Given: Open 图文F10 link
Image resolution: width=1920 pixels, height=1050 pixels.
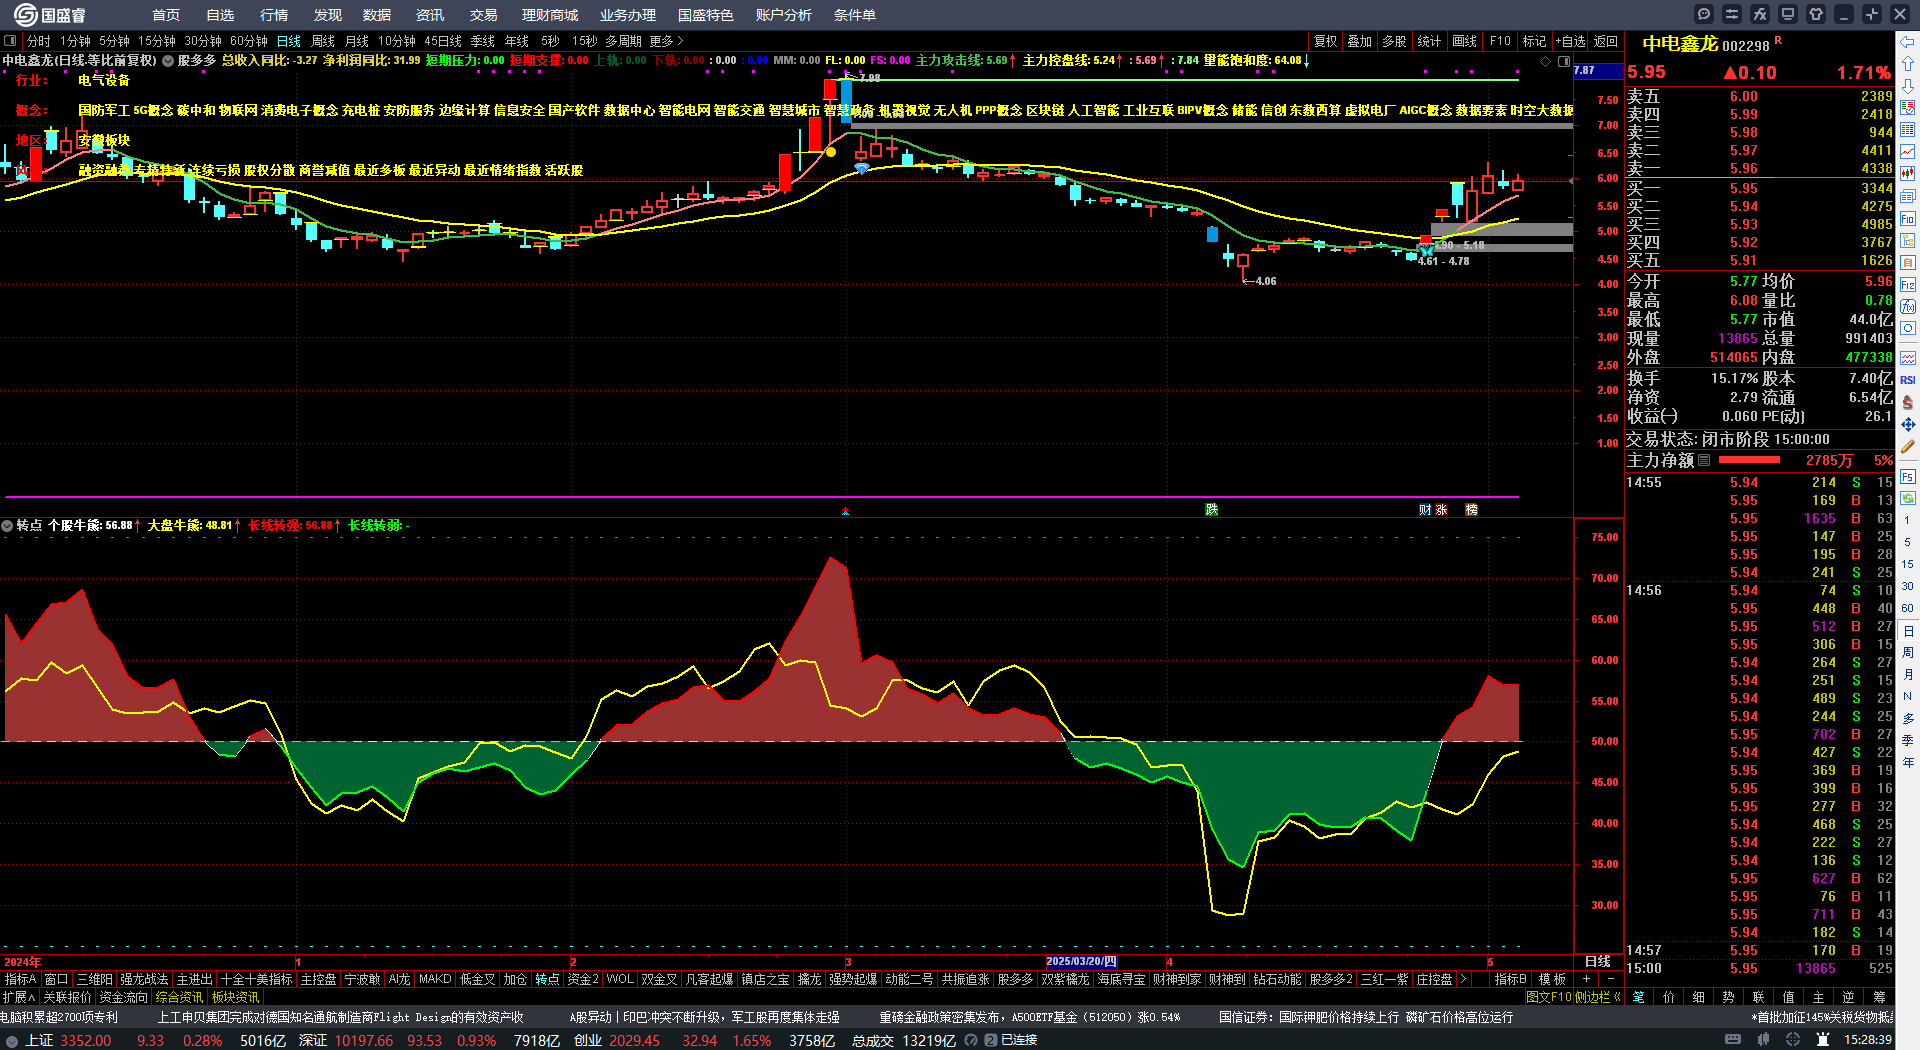Looking at the screenshot, I should pos(1549,997).
